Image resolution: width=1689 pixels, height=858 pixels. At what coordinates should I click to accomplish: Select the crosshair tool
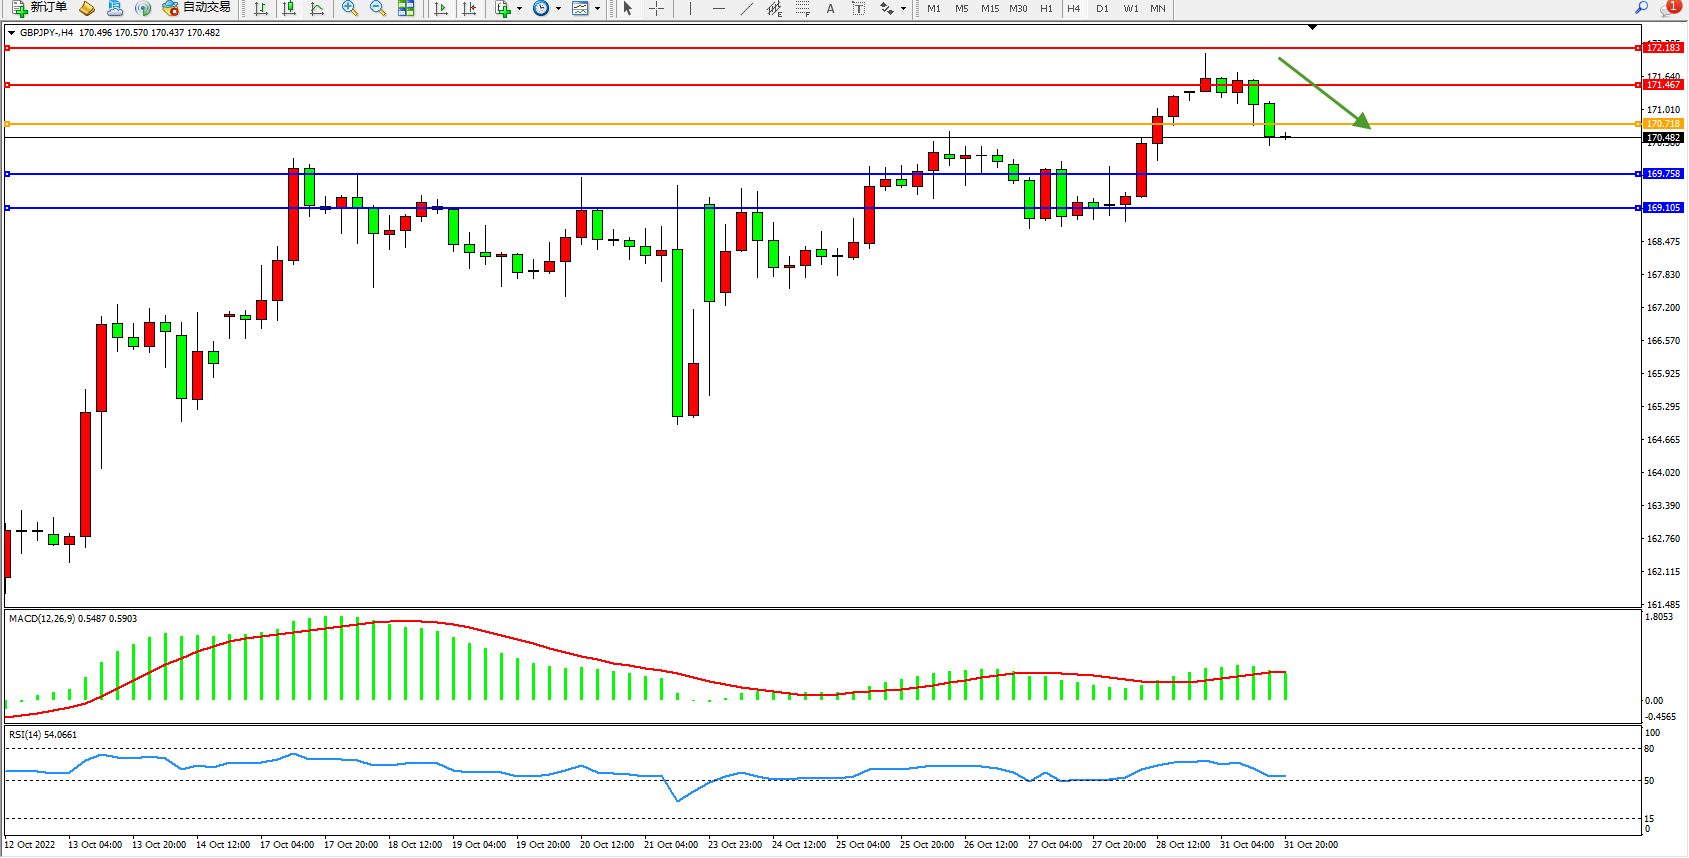click(656, 8)
